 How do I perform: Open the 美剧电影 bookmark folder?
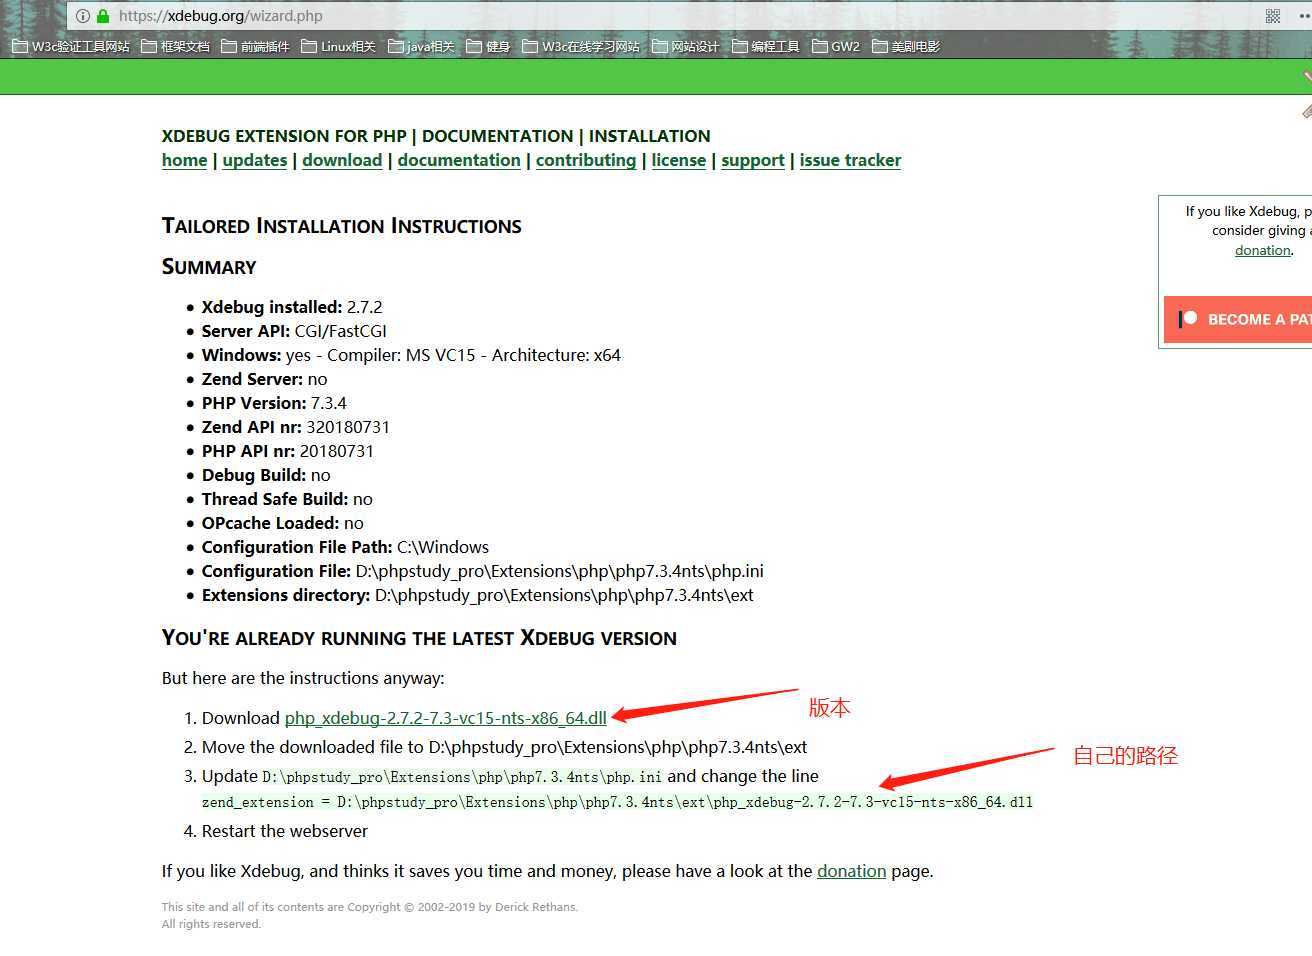point(906,46)
